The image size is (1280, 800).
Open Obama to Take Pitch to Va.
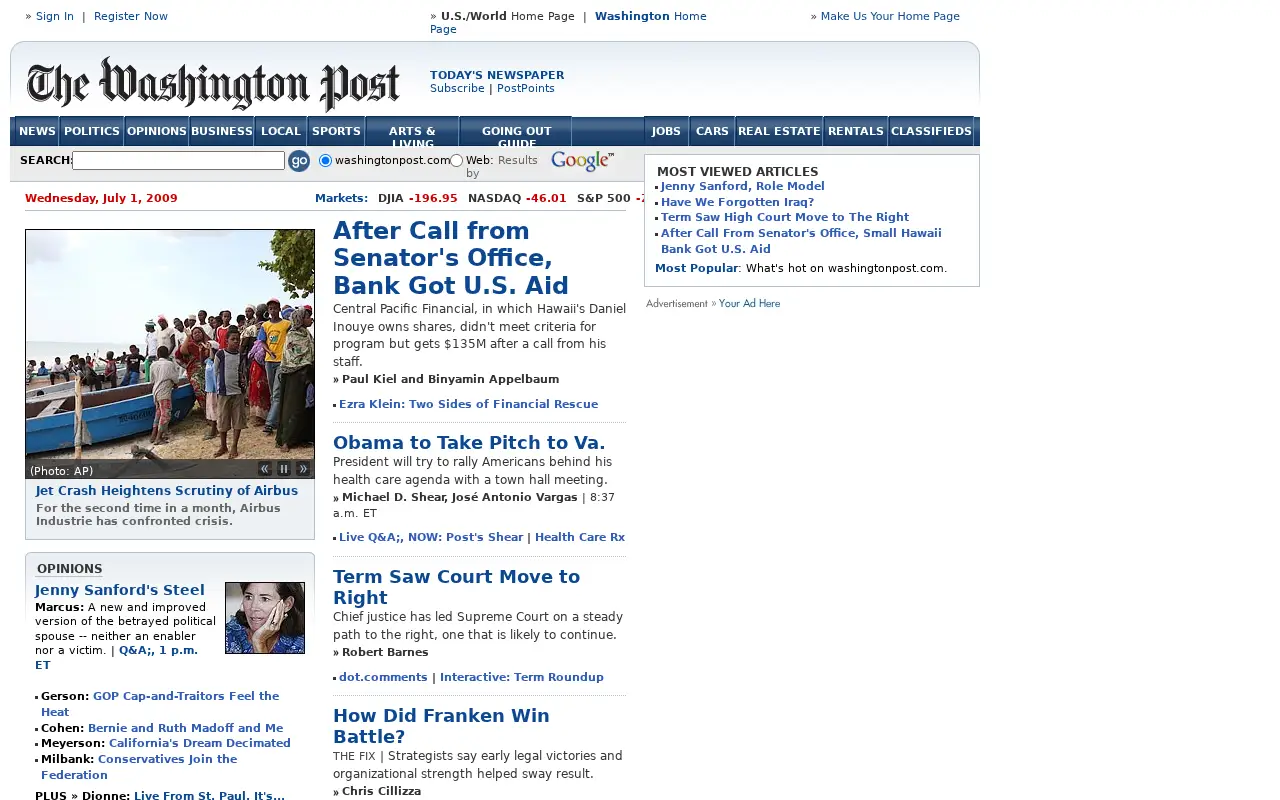469,442
